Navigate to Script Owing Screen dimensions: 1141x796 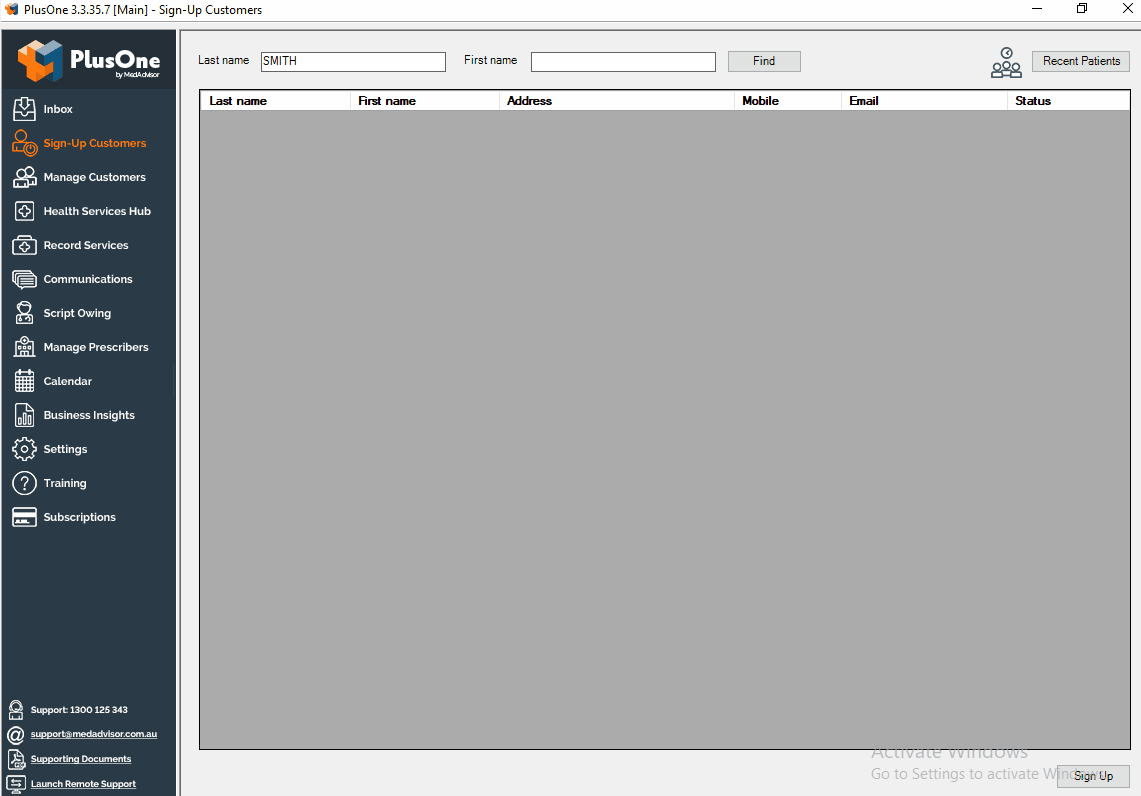(x=77, y=313)
